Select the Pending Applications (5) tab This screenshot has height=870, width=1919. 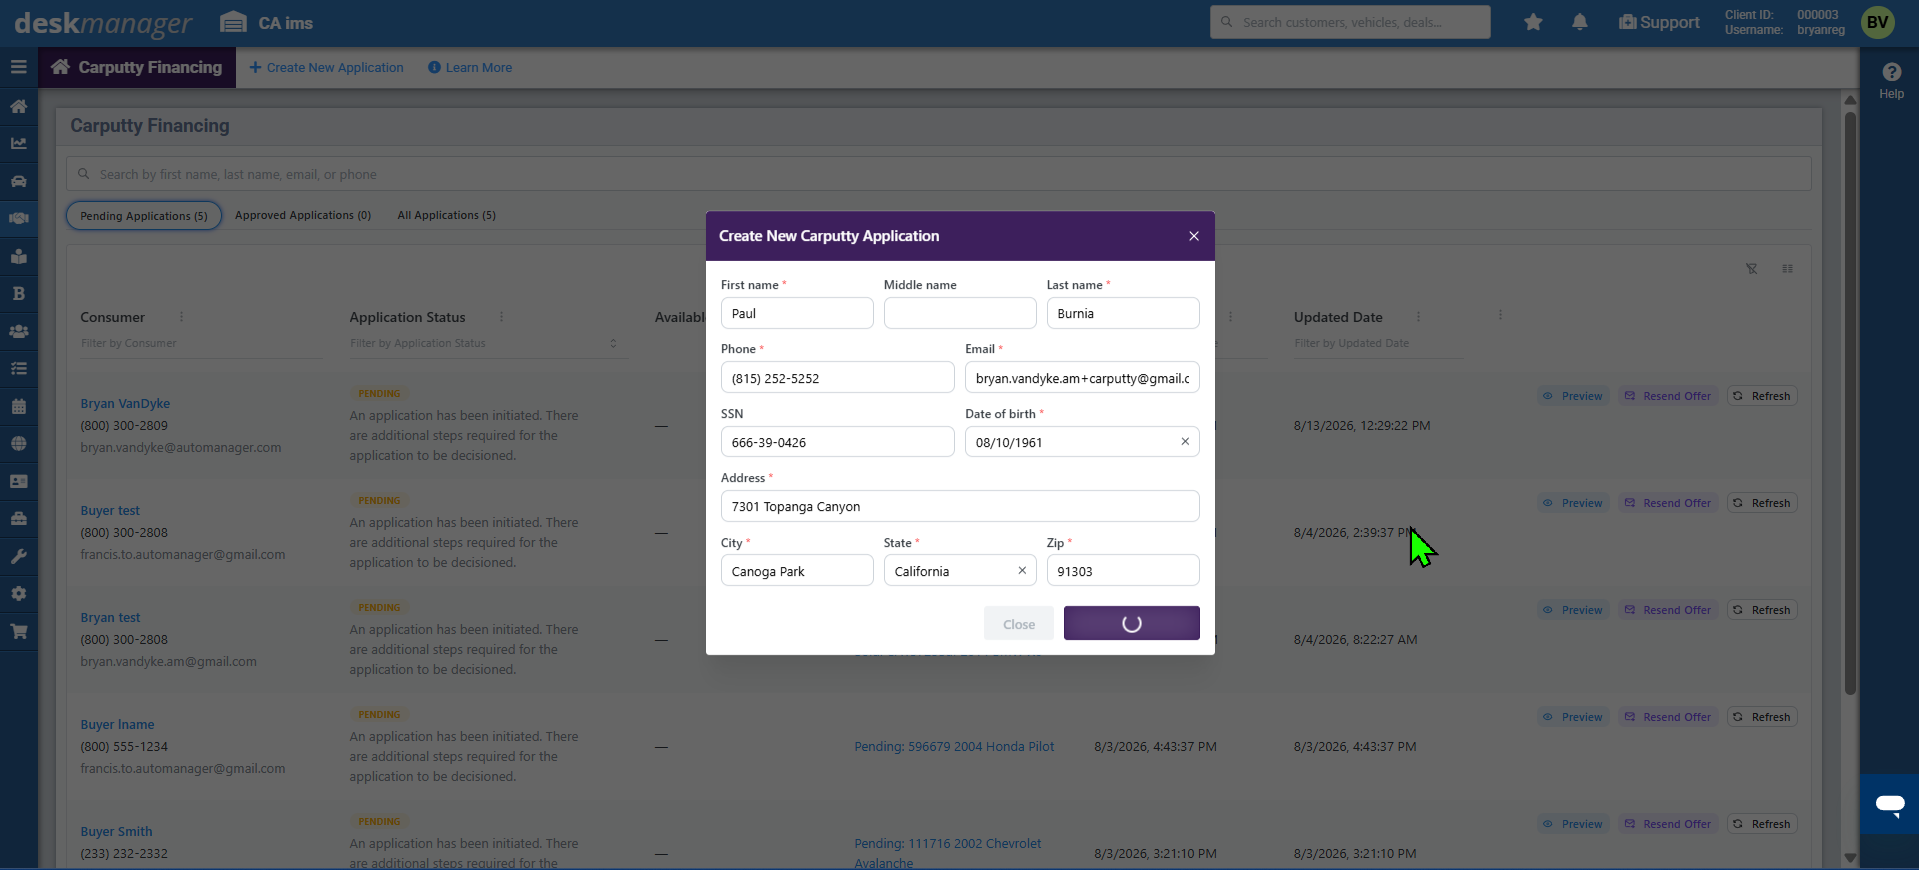click(x=144, y=215)
